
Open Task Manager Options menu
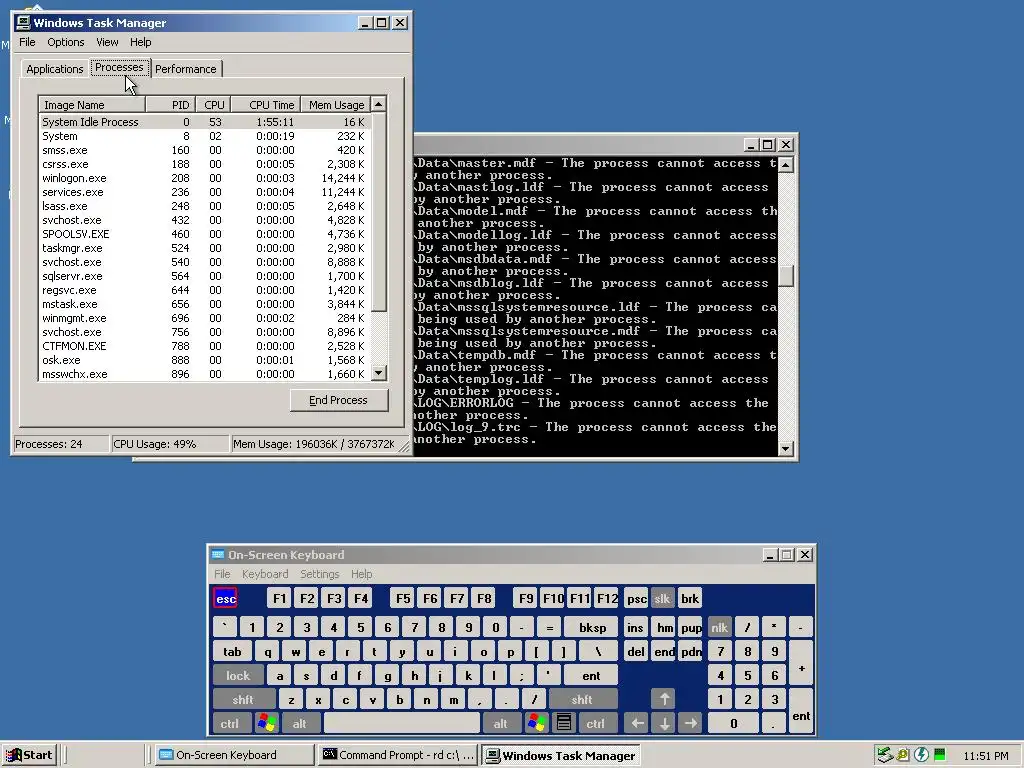[x=65, y=42]
